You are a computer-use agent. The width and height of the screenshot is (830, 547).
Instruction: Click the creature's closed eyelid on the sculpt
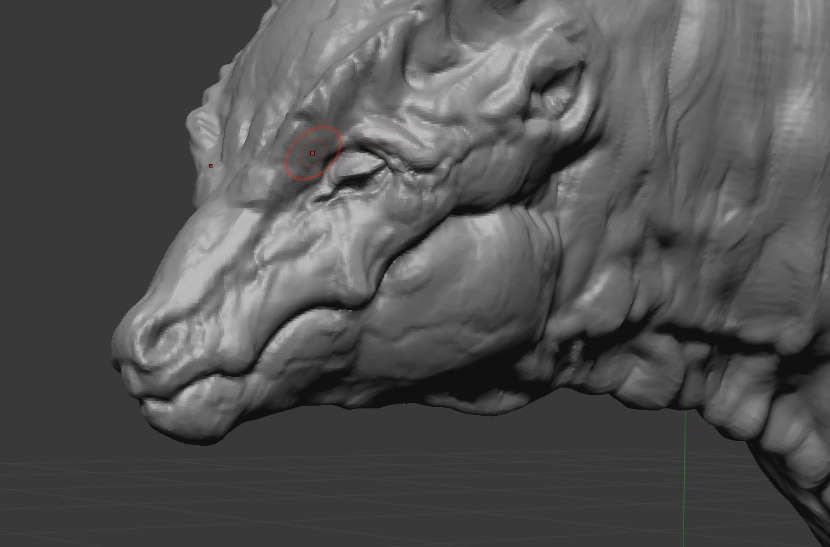point(358,166)
